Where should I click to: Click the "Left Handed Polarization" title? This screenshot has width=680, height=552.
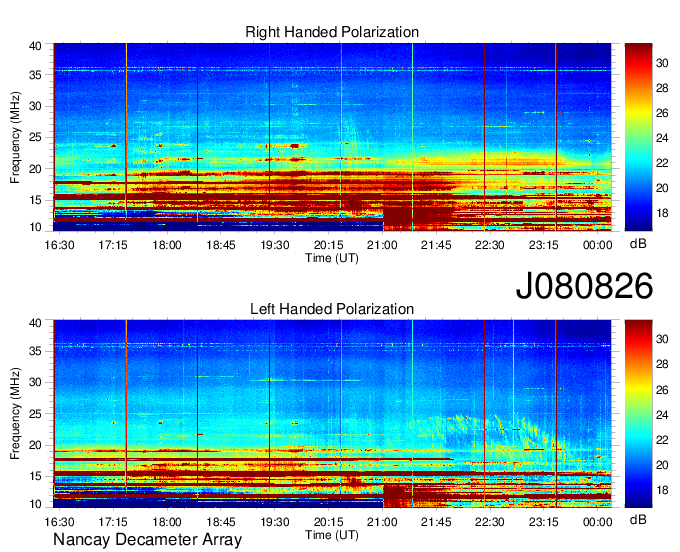coord(332,309)
